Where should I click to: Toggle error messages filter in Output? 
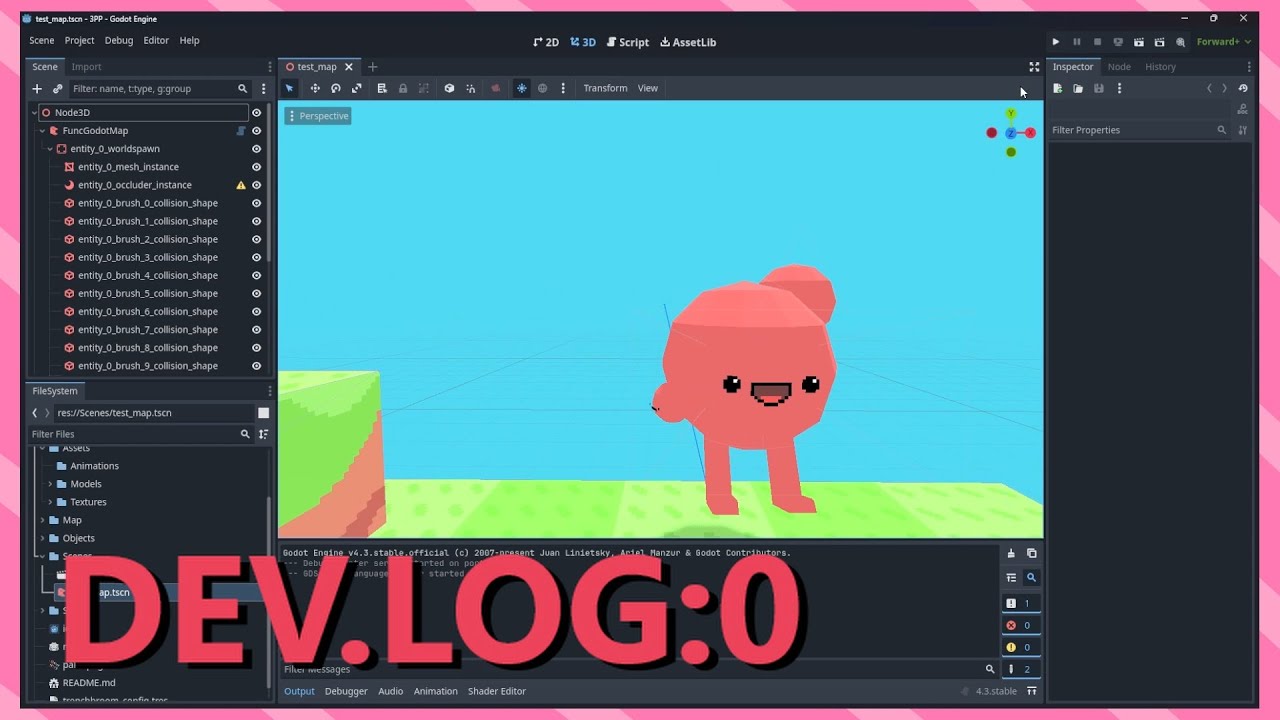[1021, 625]
